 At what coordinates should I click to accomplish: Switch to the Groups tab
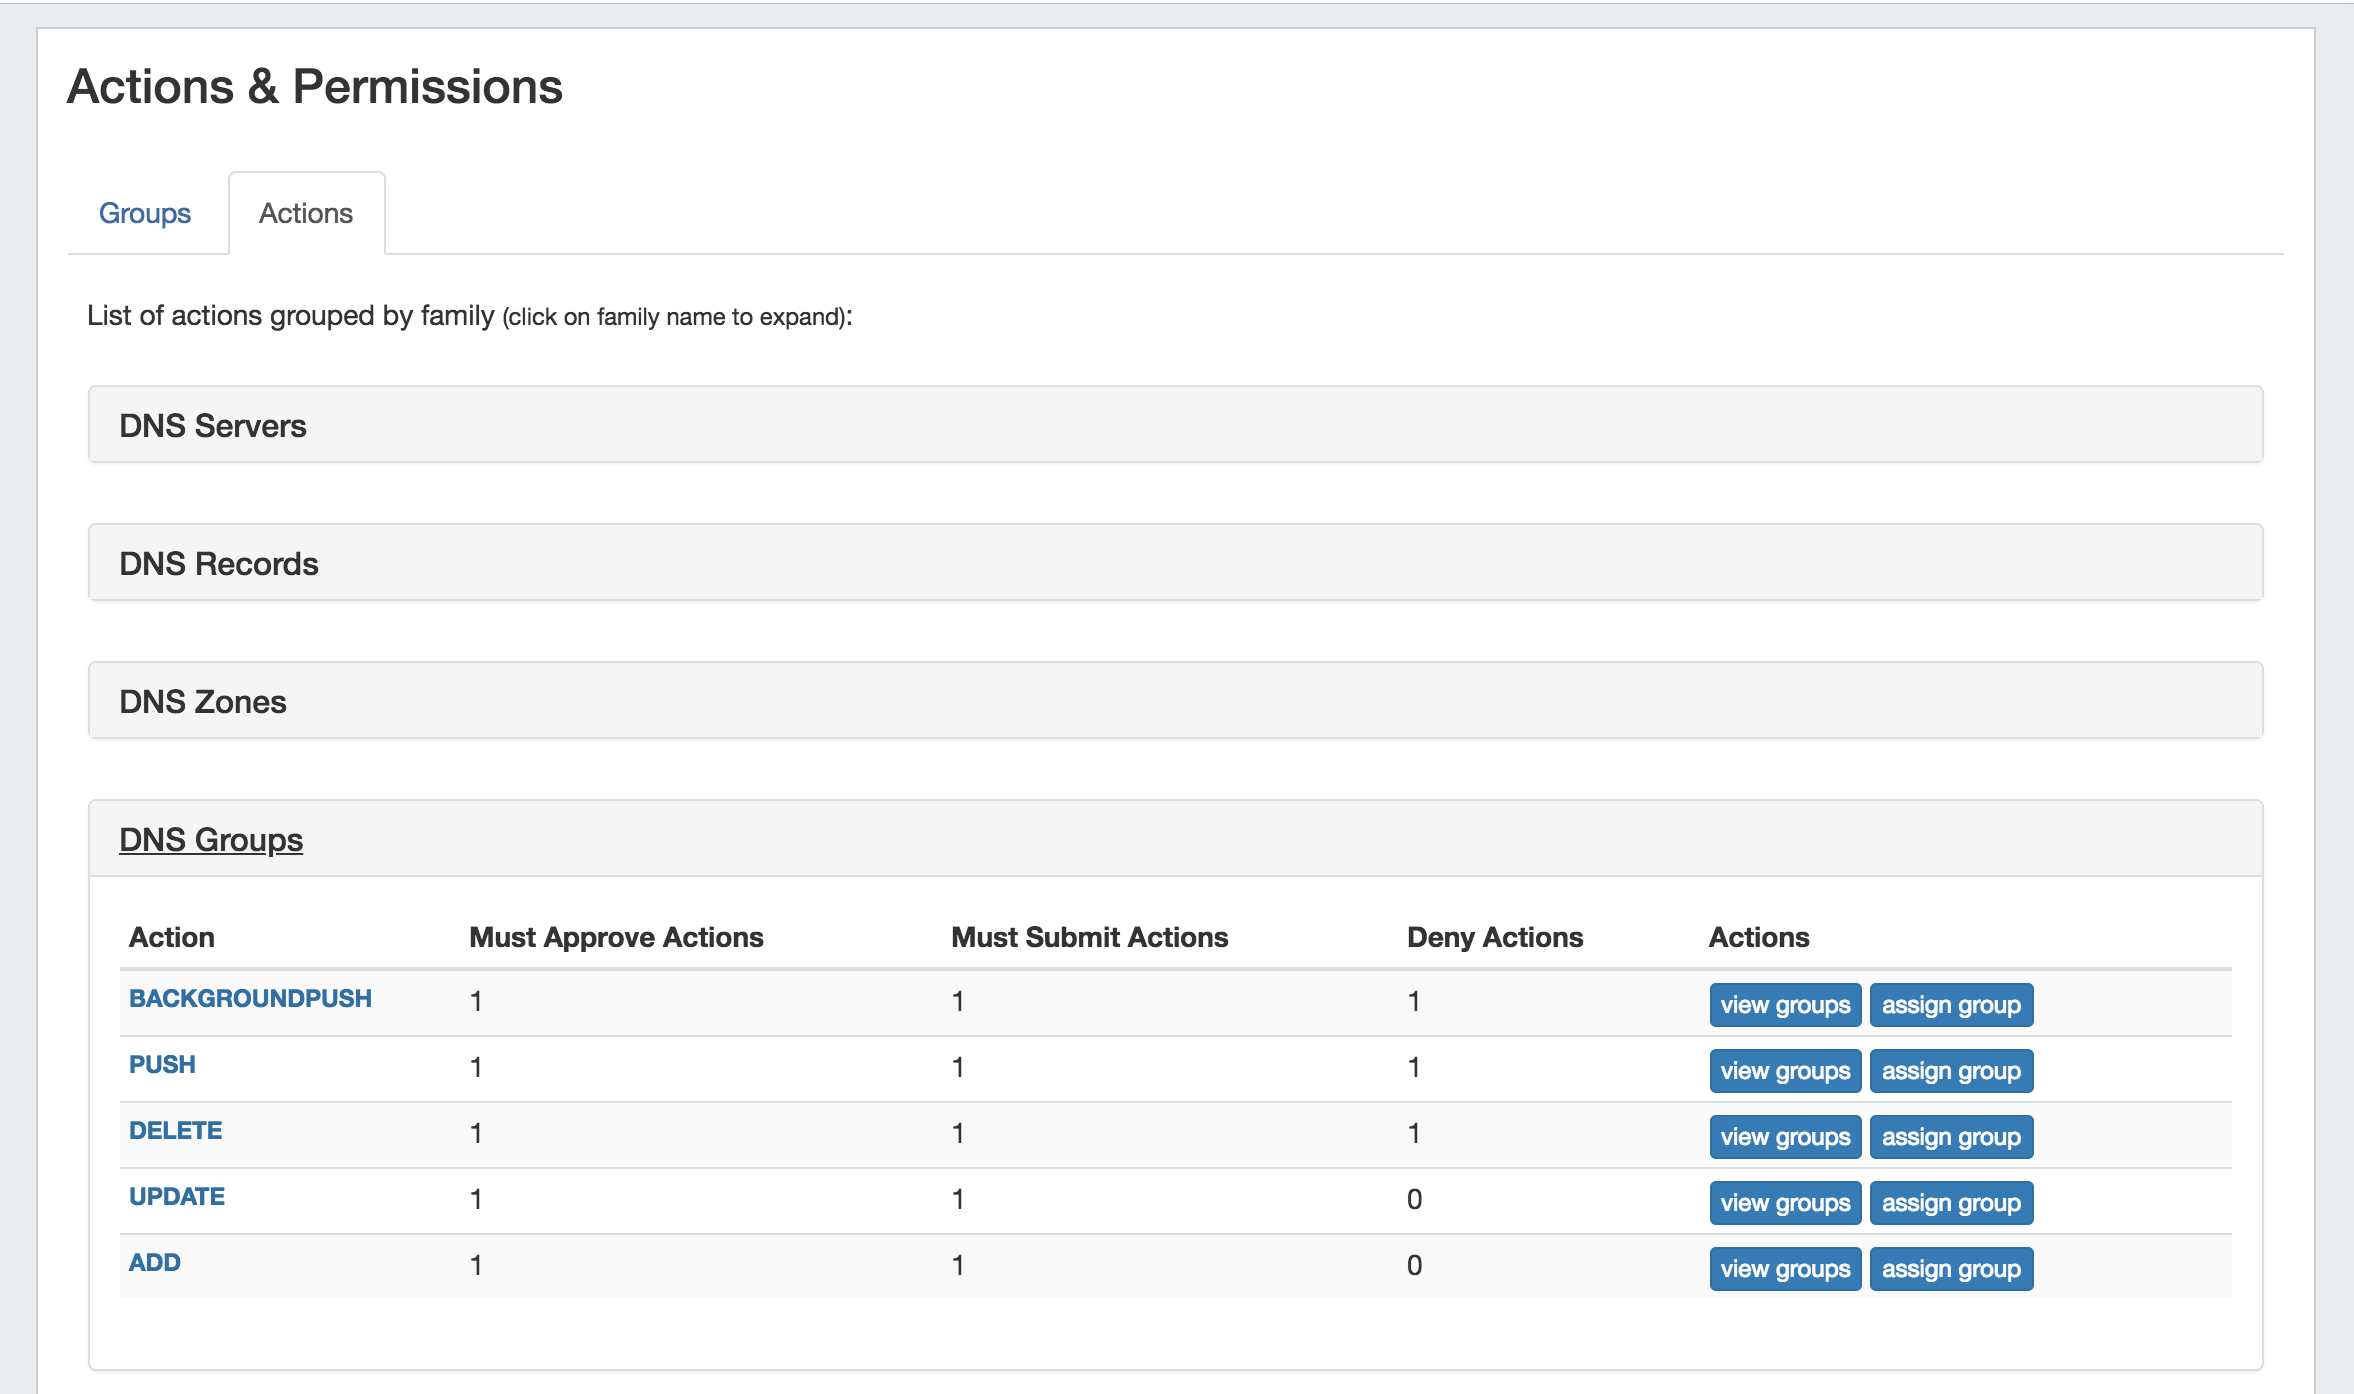tap(145, 213)
